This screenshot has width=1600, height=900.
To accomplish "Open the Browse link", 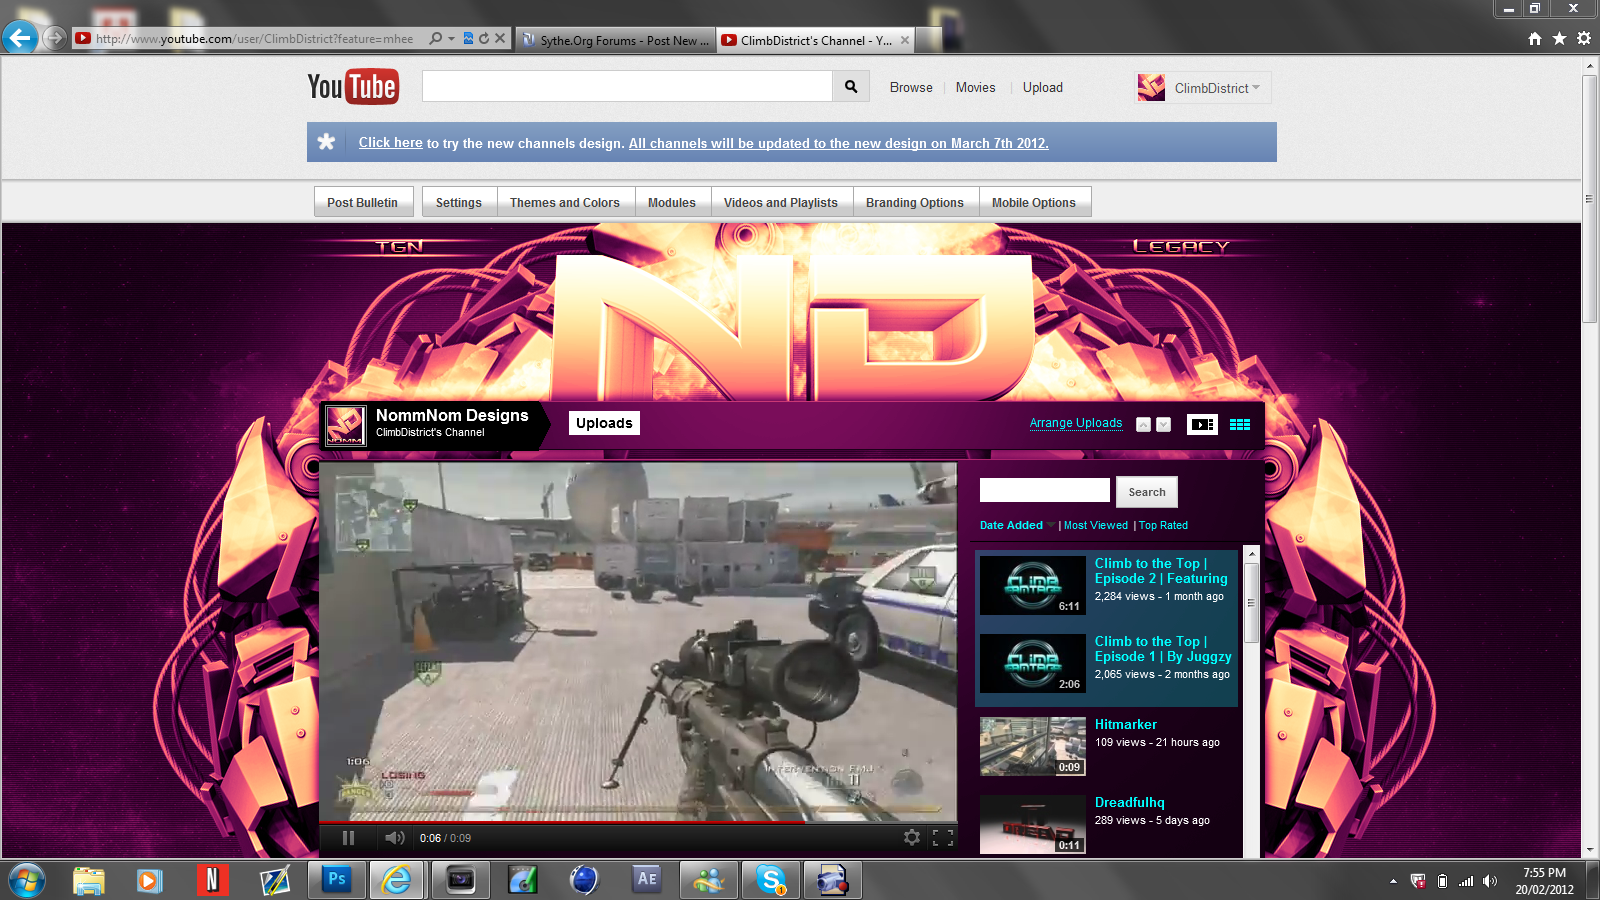I will 911,88.
